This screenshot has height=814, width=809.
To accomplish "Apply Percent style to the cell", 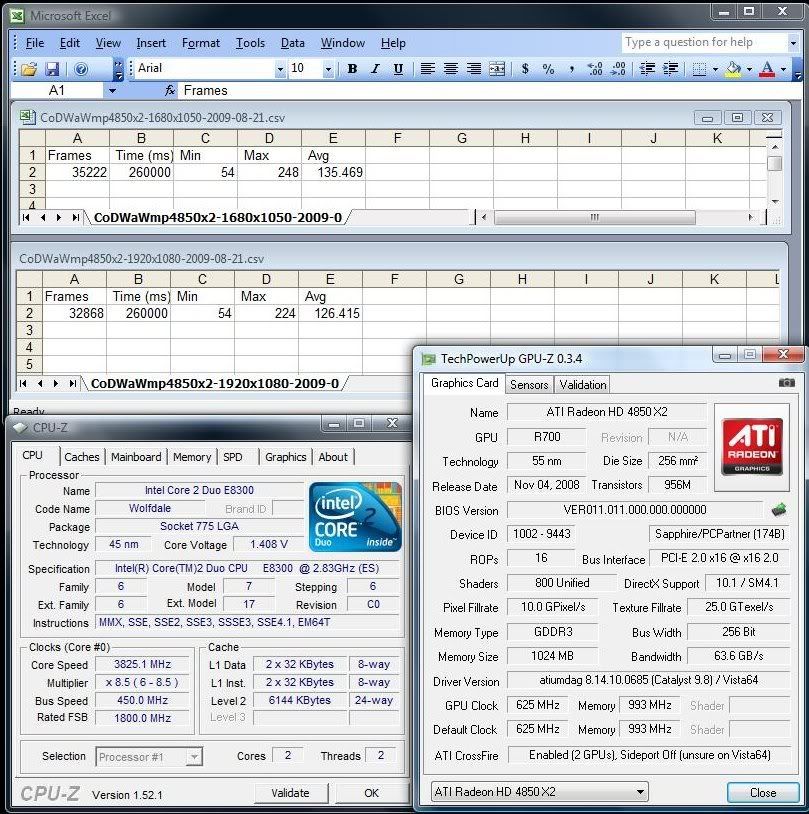I will (x=548, y=69).
